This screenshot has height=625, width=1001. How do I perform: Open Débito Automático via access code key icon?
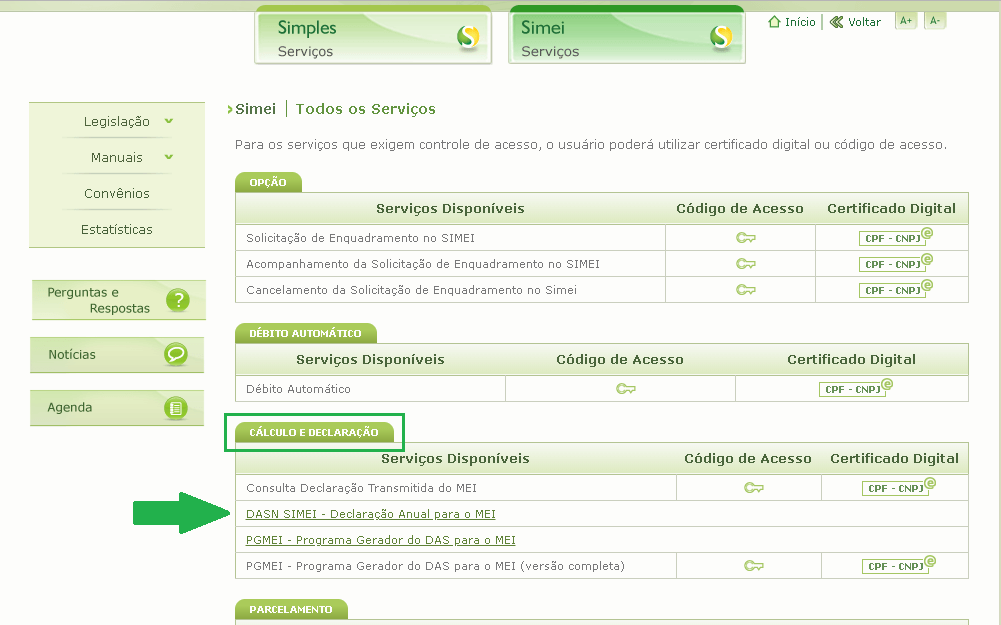click(x=626, y=389)
